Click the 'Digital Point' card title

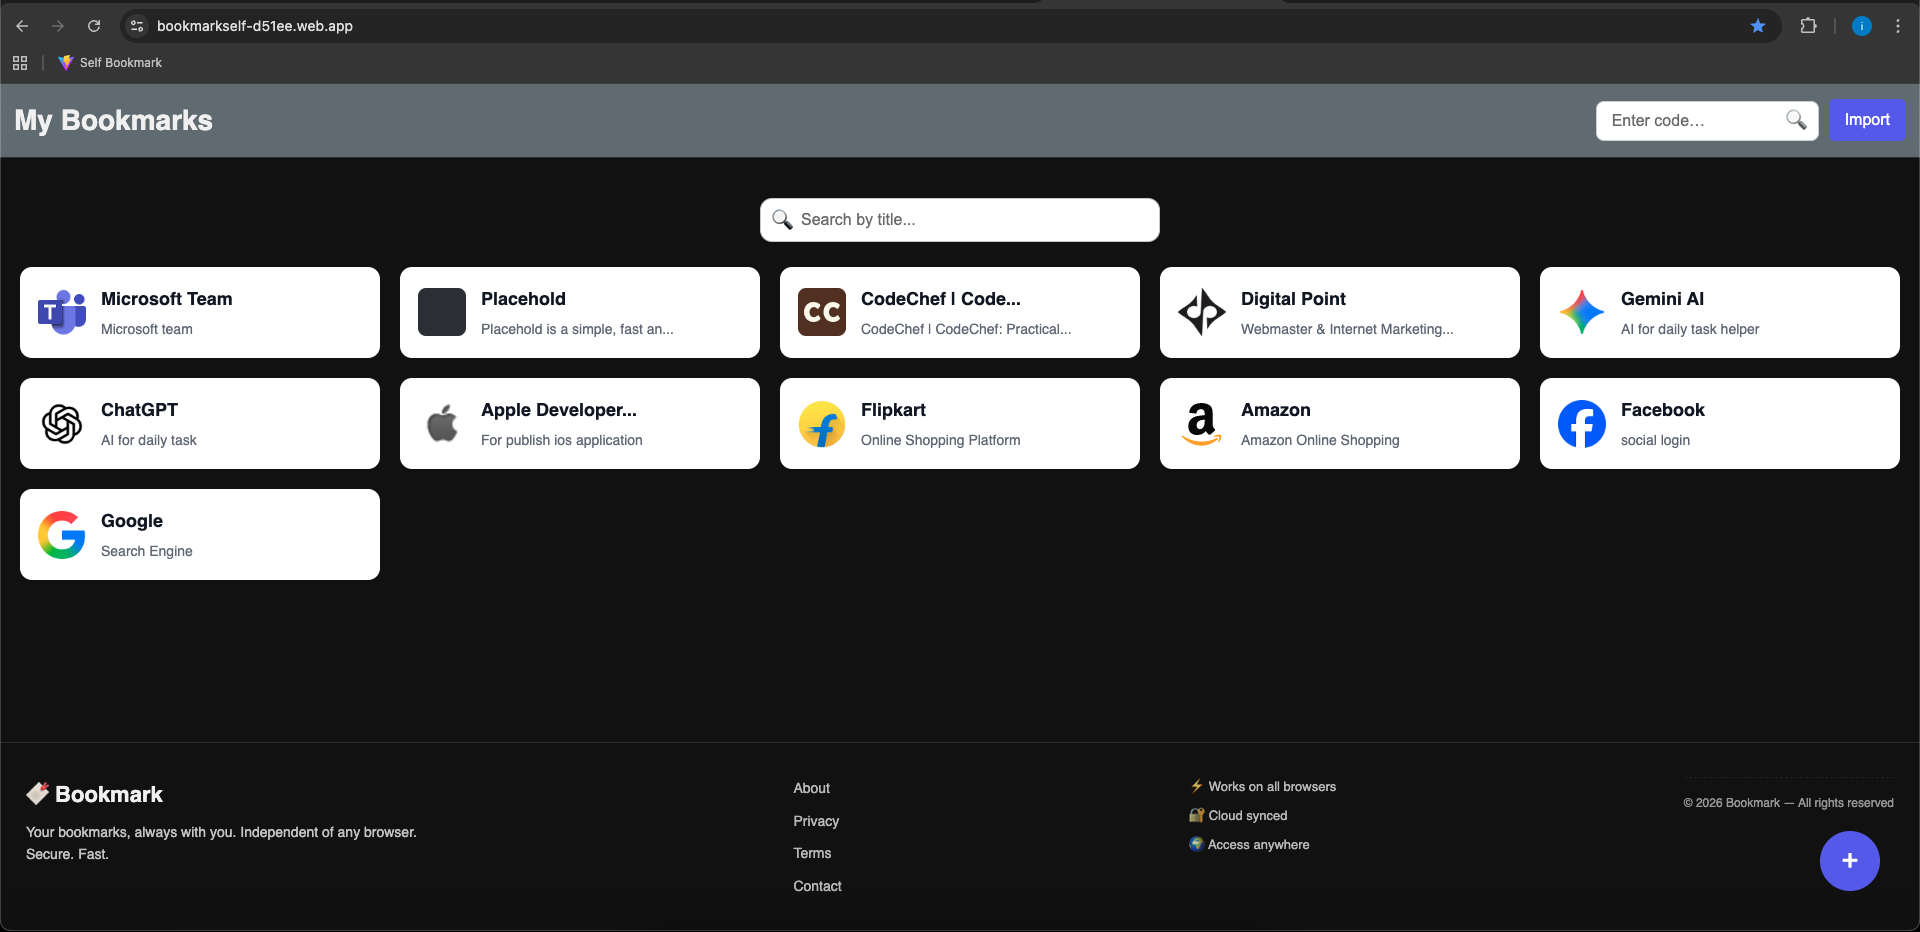[x=1293, y=299]
